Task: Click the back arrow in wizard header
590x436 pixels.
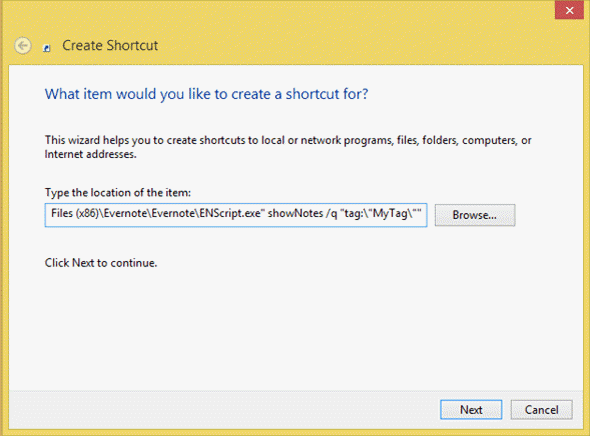Action: click(x=23, y=46)
